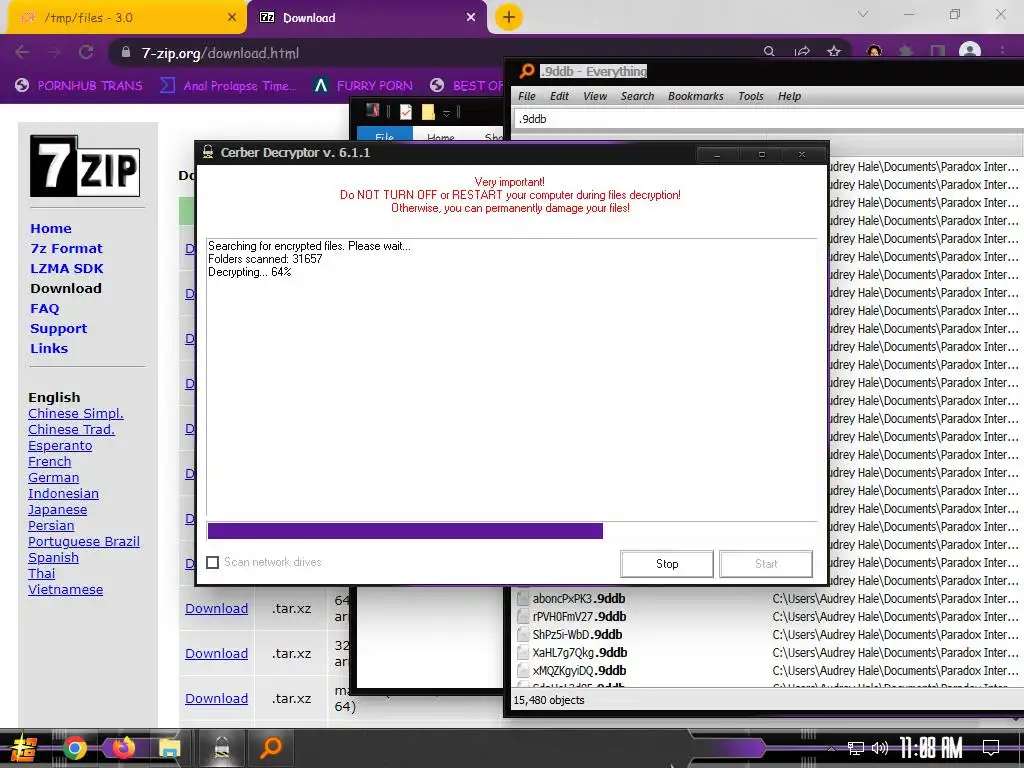Image resolution: width=1024 pixels, height=768 pixels.
Task: Open Chrome's three-dot menu
Action: pyautogui.click(x=1002, y=51)
